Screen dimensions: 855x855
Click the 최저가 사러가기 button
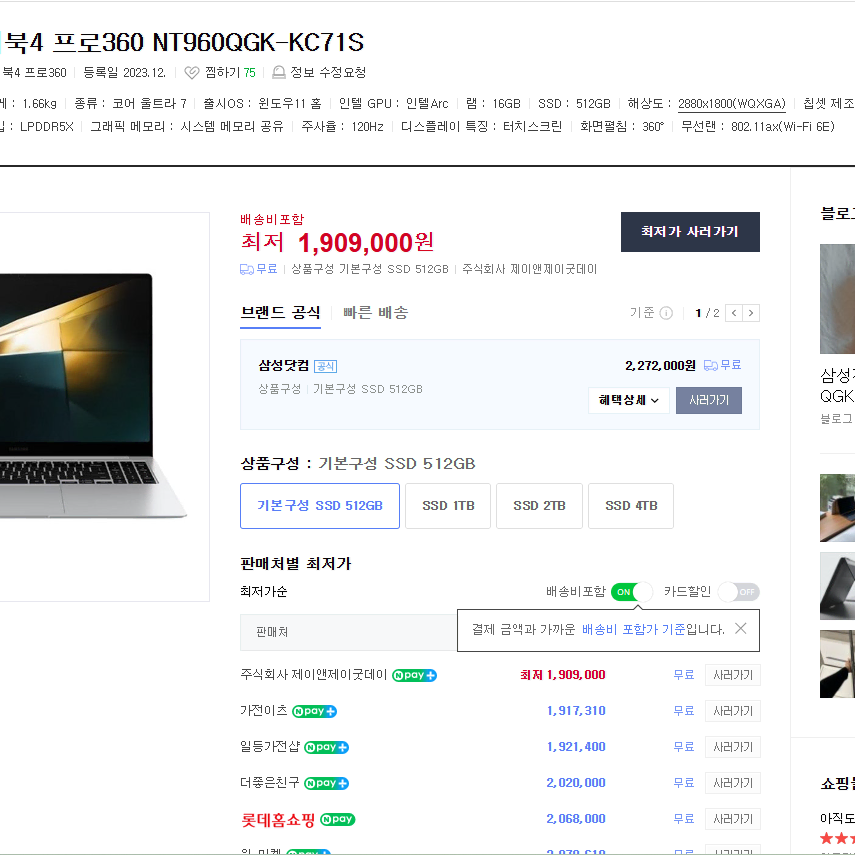click(x=690, y=232)
